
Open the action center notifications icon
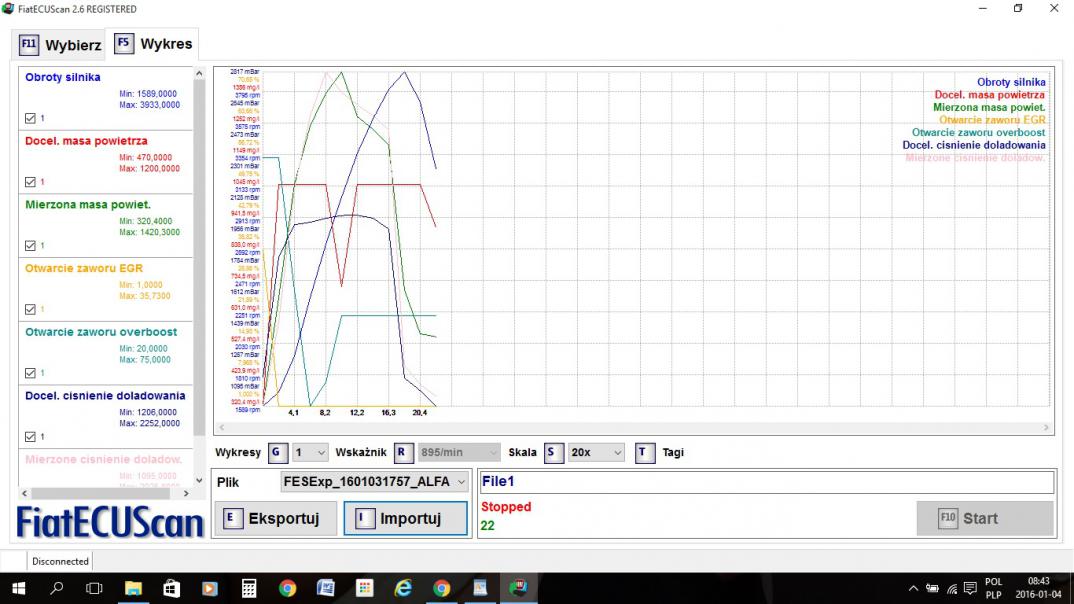[x=970, y=588]
